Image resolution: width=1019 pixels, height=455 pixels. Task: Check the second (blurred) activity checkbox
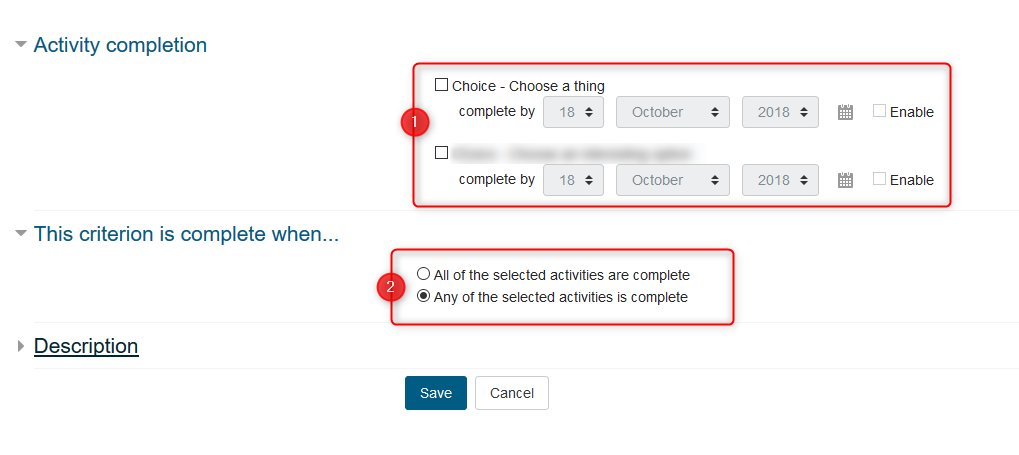442,154
